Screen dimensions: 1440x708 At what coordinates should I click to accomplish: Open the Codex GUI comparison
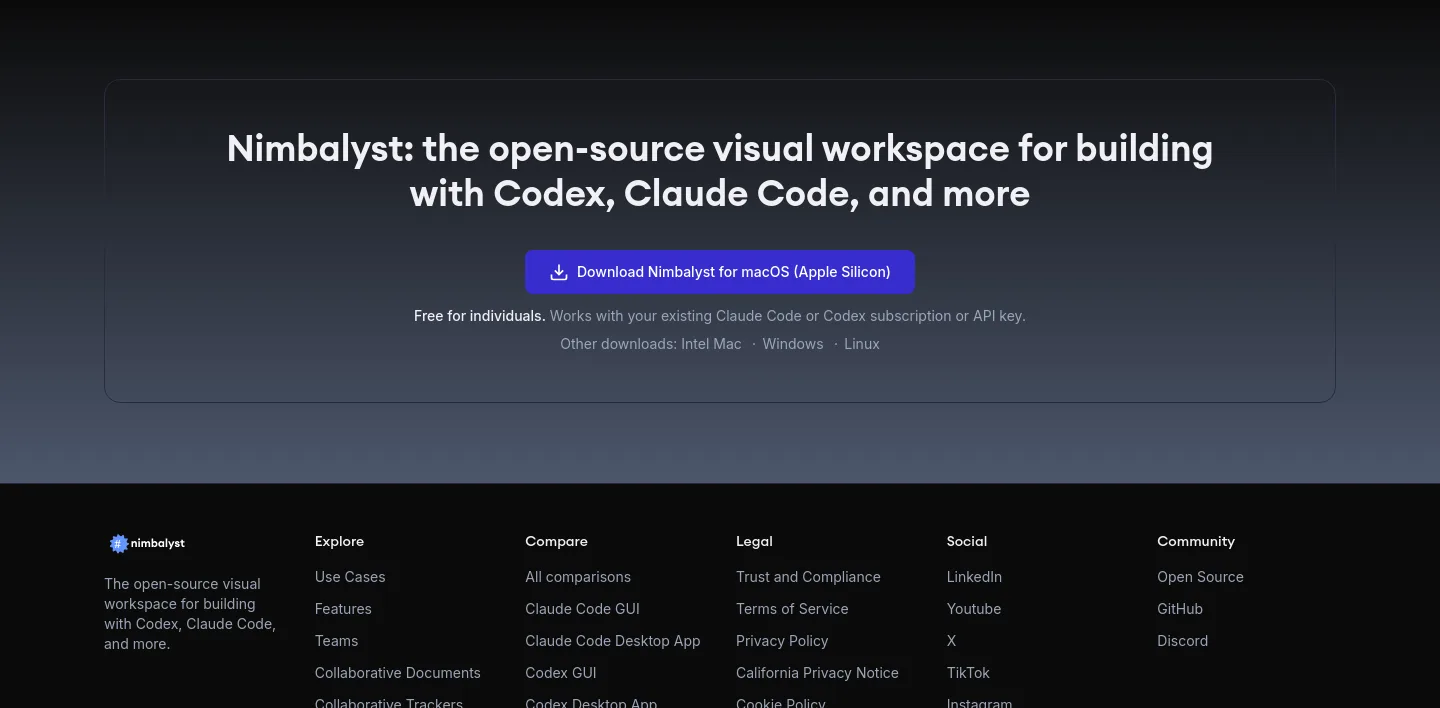click(561, 673)
